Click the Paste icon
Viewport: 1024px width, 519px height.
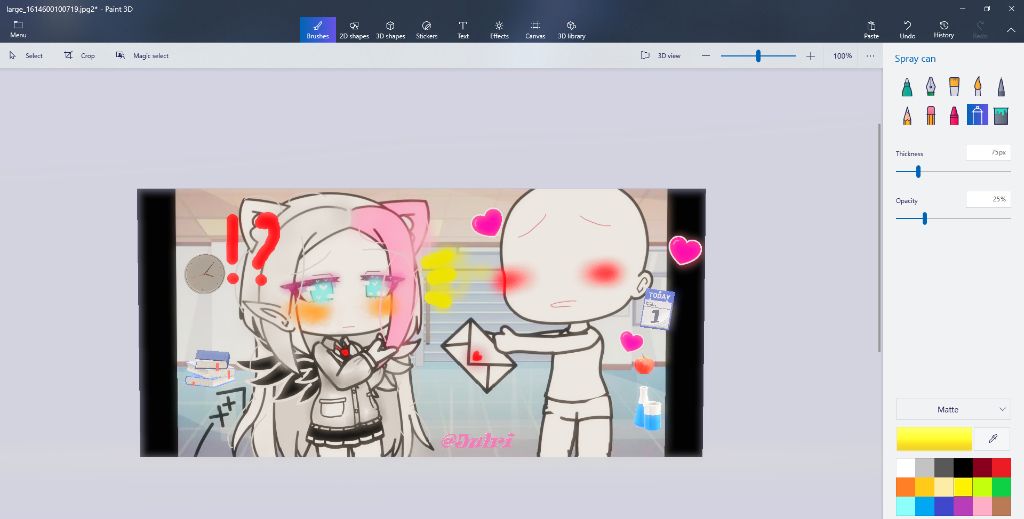[x=871, y=29]
